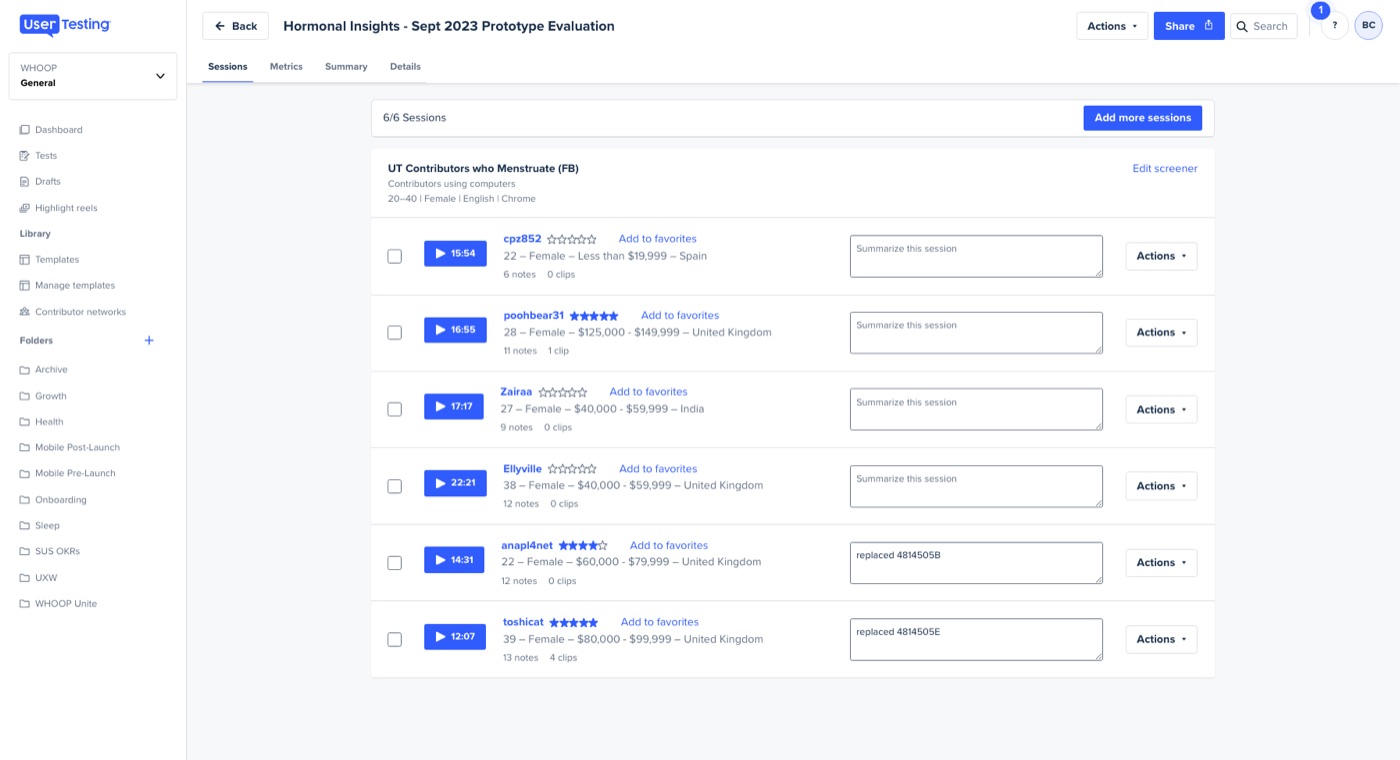Click the Drafts icon in sidebar
The image size is (1400, 760).
(25, 182)
